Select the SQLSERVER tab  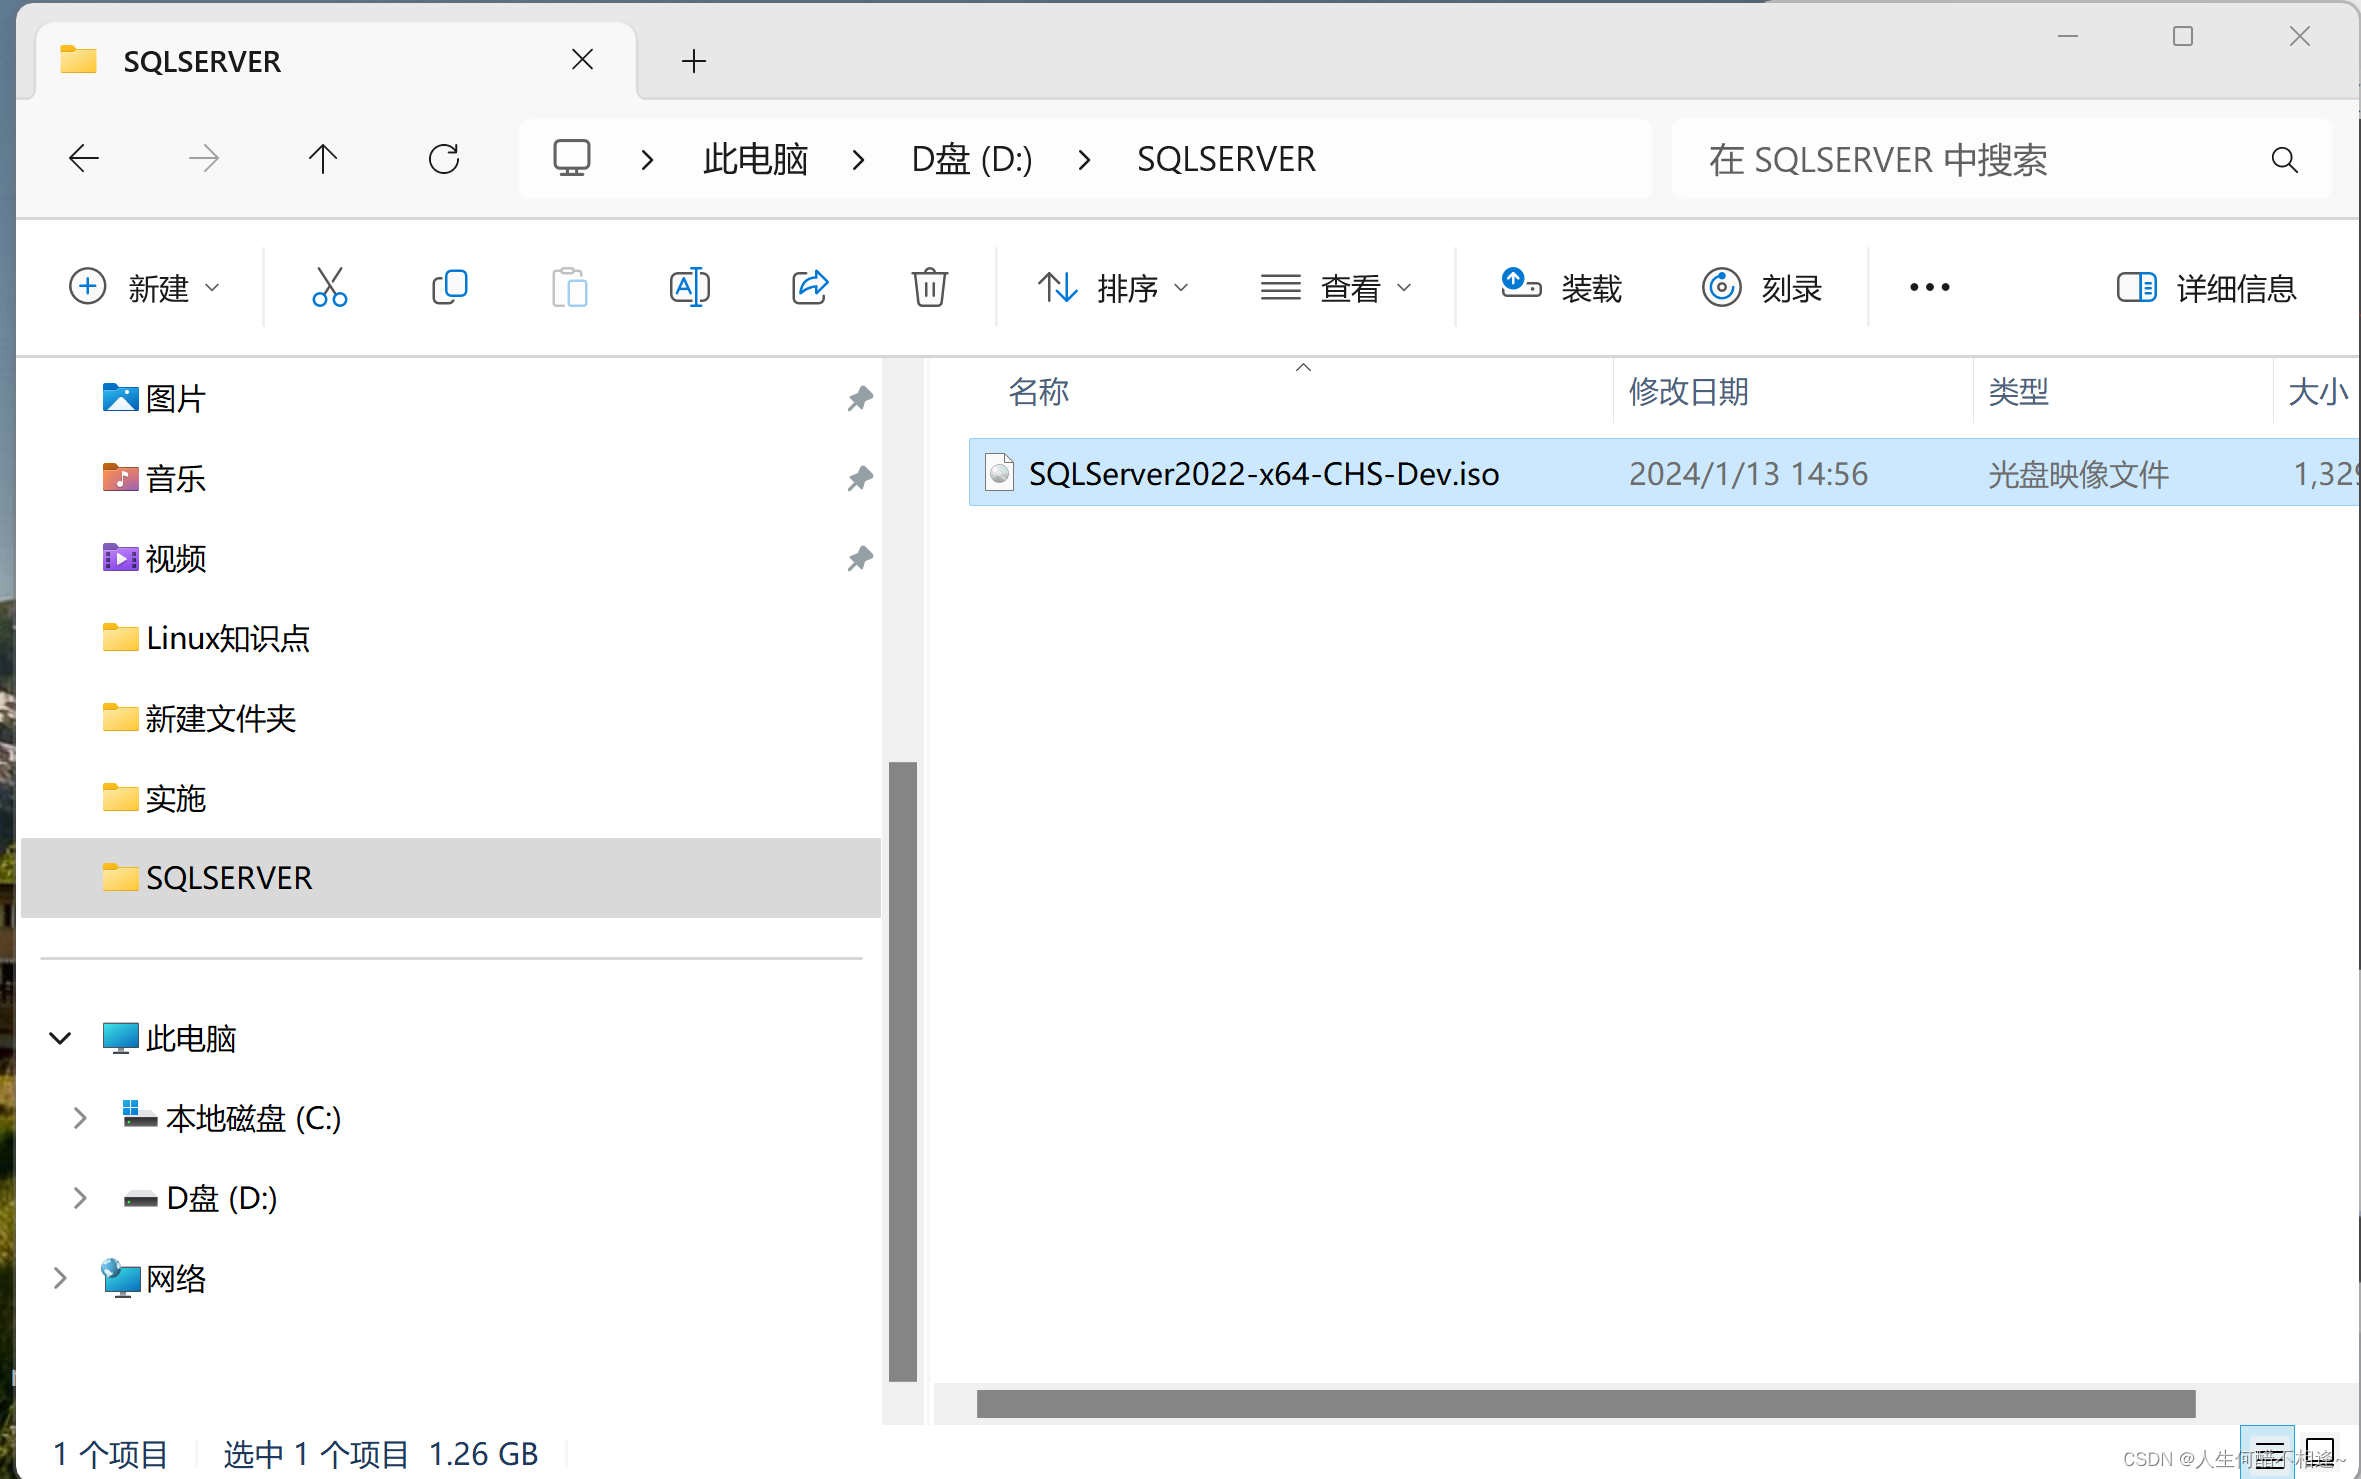click(x=335, y=61)
